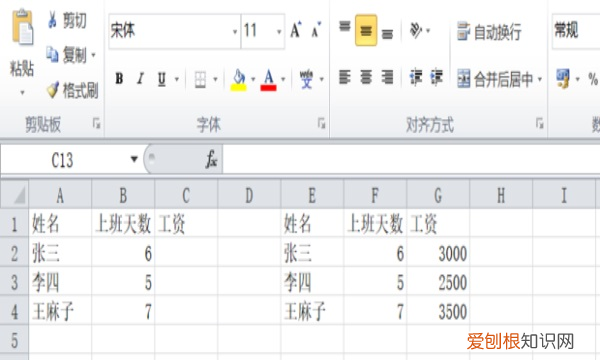The image size is (600, 360).
Task: Toggle Bold formatting
Action: coord(119,79)
